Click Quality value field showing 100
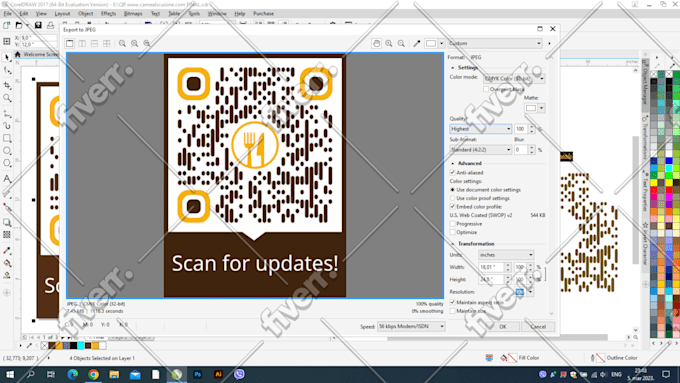Image resolution: width=680 pixels, height=383 pixels. click(x=520, y=129)
